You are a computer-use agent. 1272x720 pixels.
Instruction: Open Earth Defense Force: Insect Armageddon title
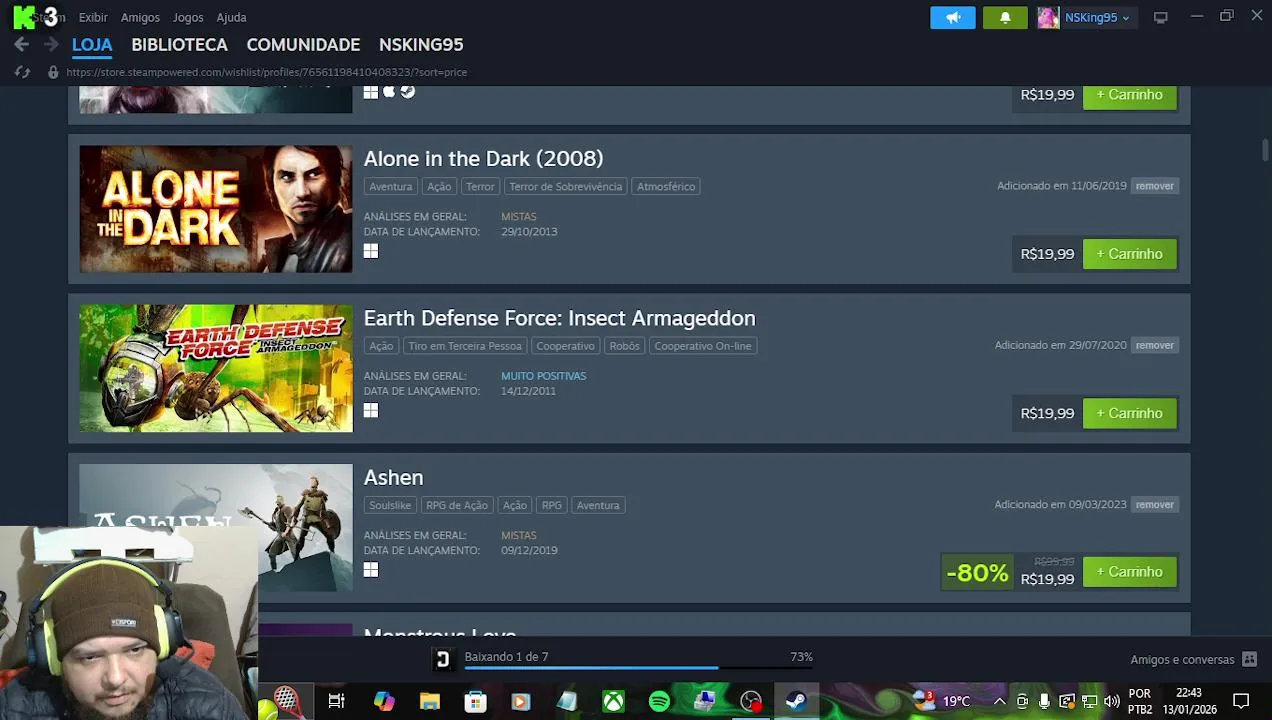pos(559,318)
